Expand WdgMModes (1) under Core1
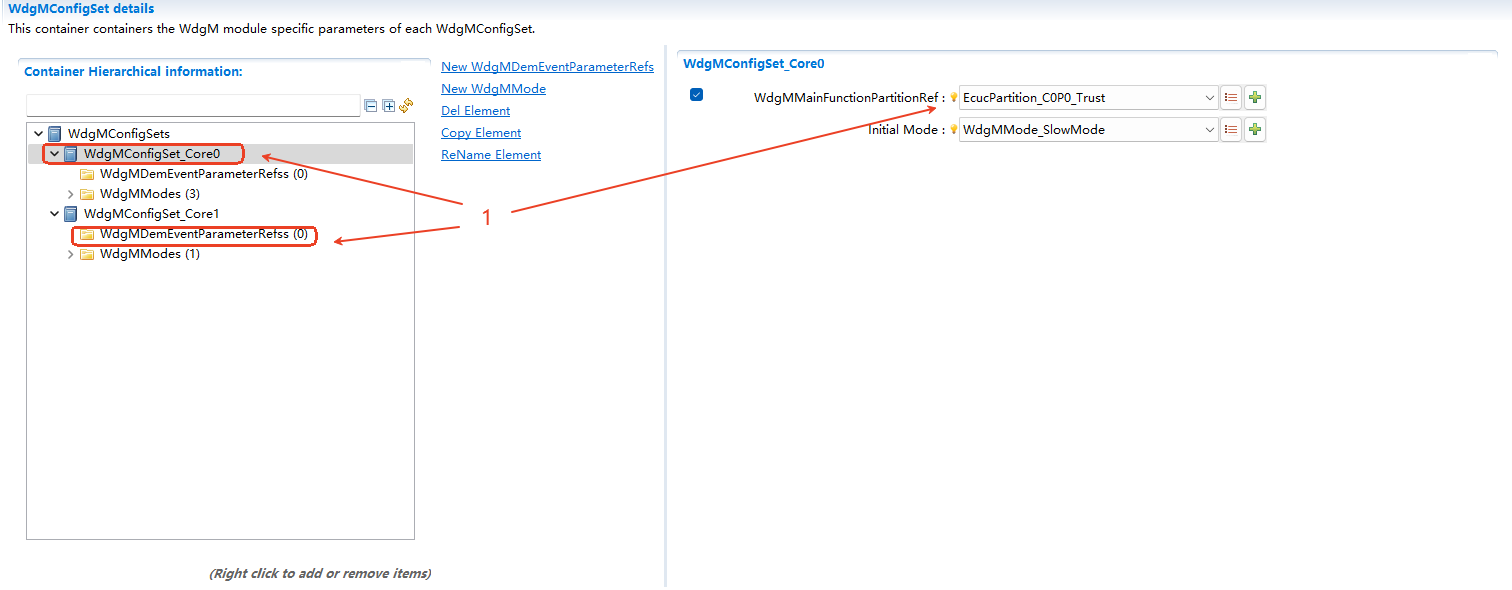 click(x=70, y=254)
